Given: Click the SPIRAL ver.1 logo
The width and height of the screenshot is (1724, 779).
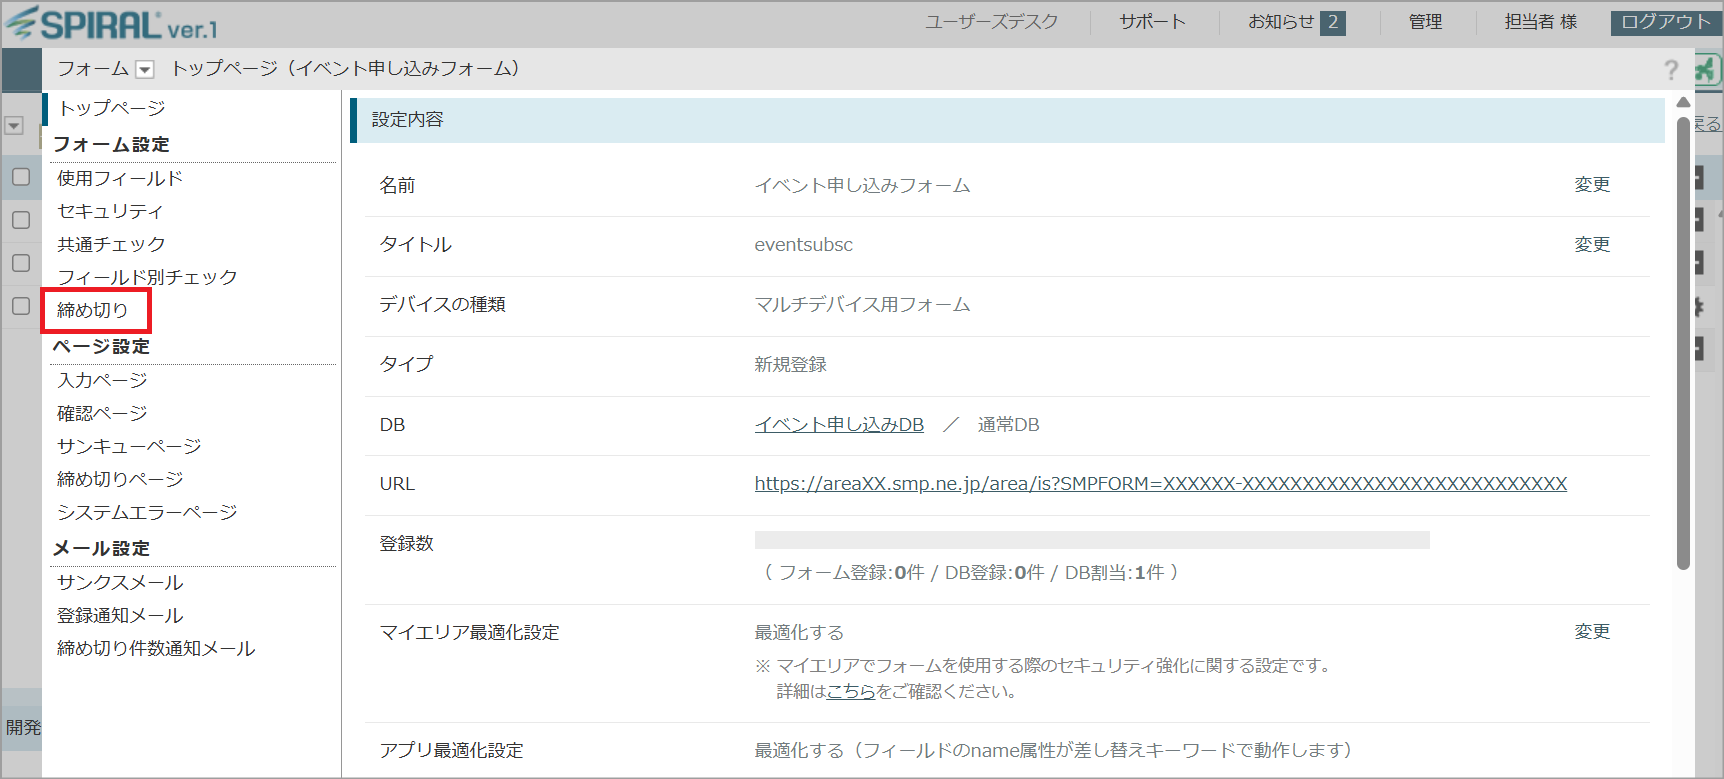Looking at the screenshot, I should click(112, 24).
